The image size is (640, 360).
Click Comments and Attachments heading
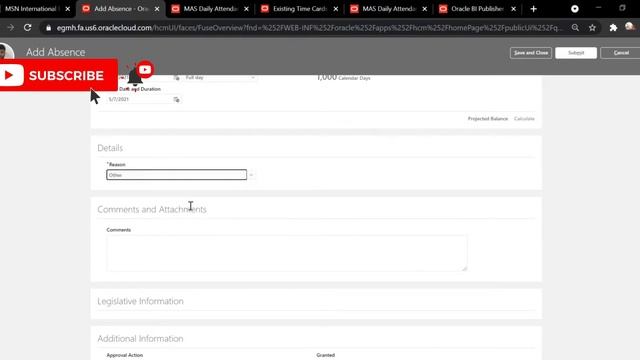152,209
